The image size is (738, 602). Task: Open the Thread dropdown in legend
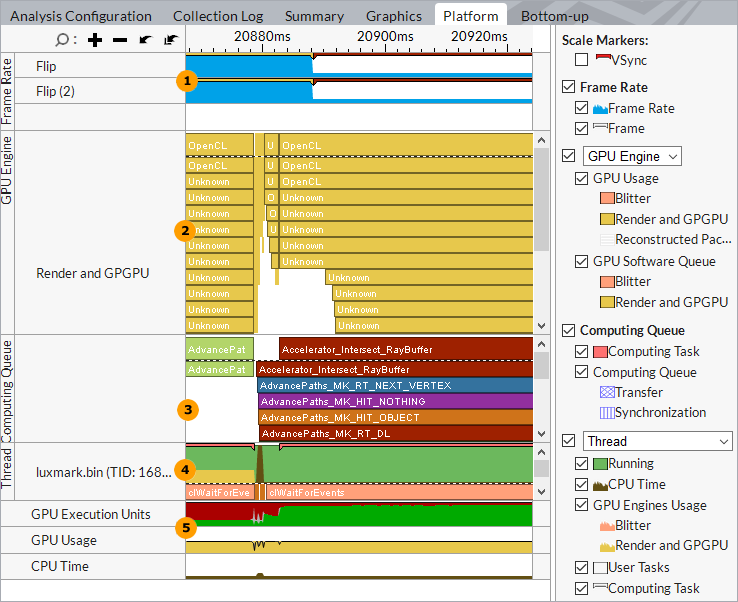point(658,441)
